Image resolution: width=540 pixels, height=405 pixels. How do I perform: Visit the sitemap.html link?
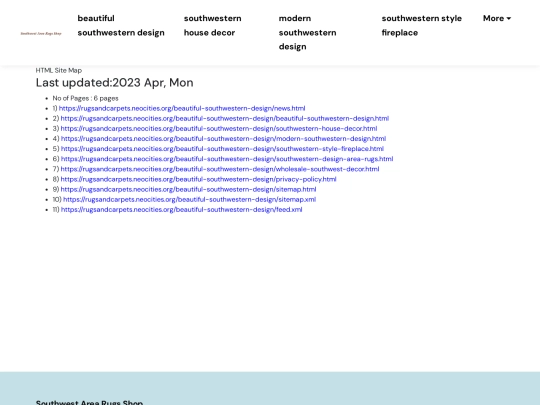tap(188, 189)
